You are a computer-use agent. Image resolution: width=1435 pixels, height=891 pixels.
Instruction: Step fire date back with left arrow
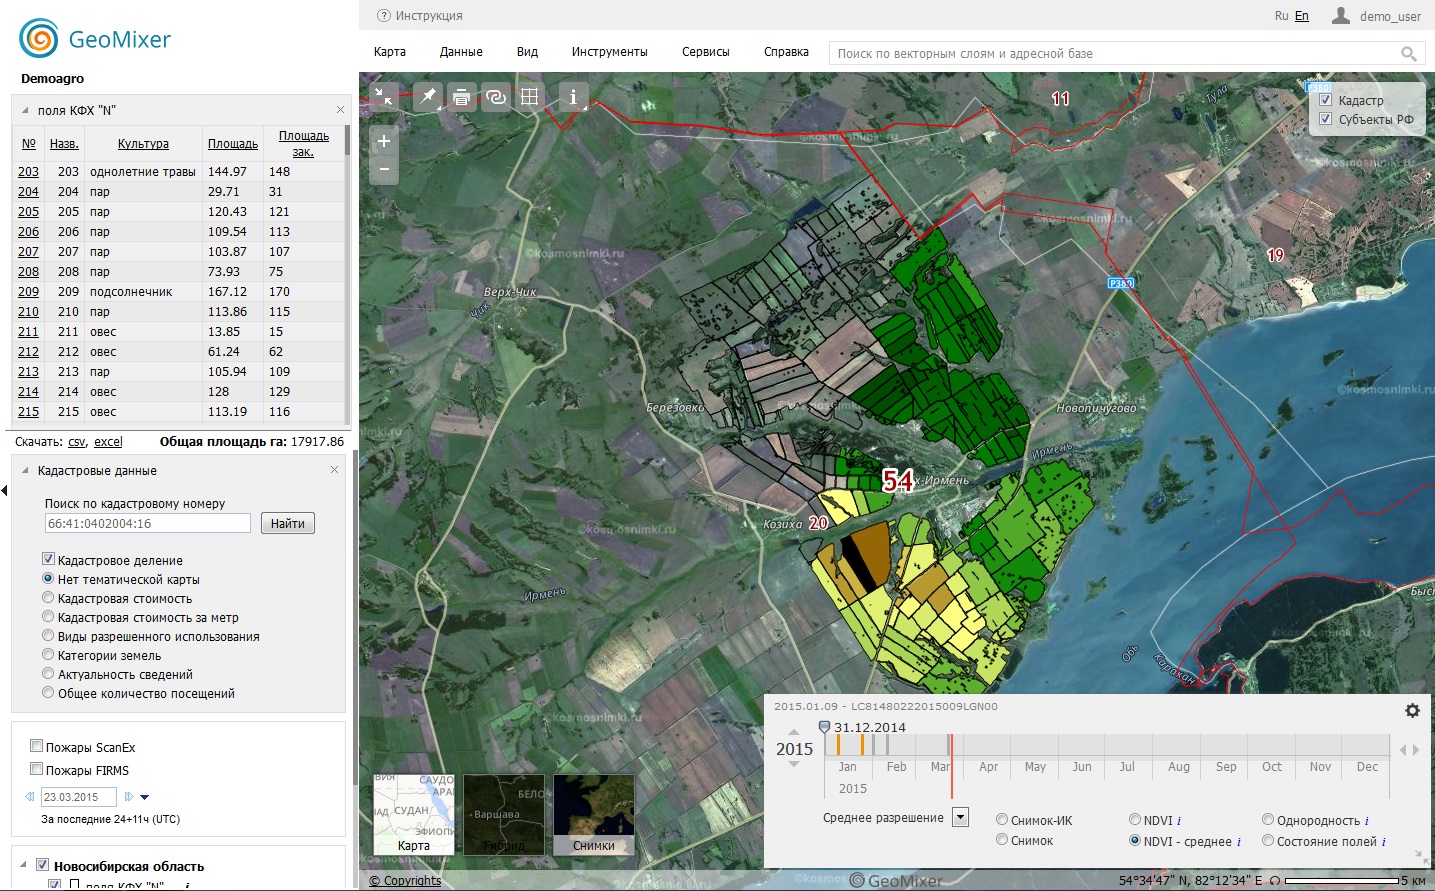(29, 797)
